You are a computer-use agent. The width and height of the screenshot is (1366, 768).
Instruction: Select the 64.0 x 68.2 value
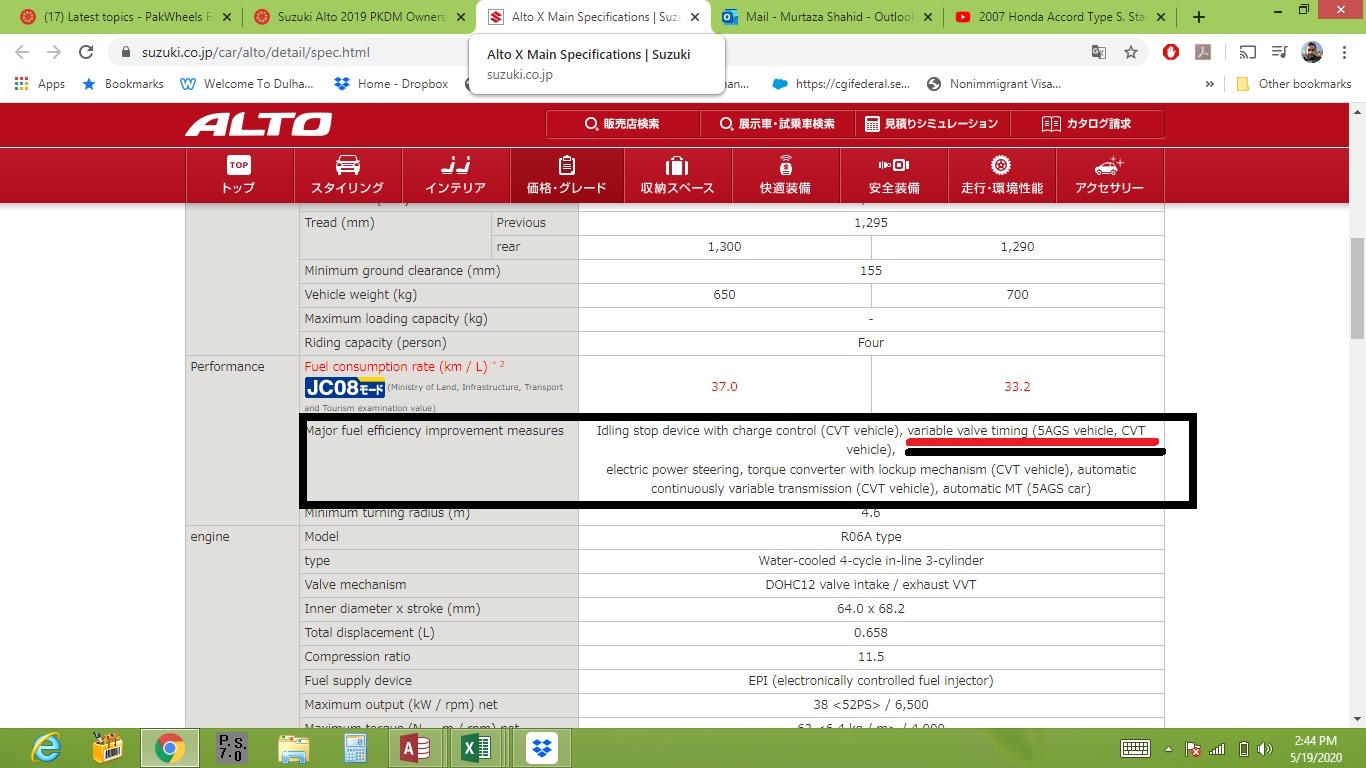tap(871, 609)
